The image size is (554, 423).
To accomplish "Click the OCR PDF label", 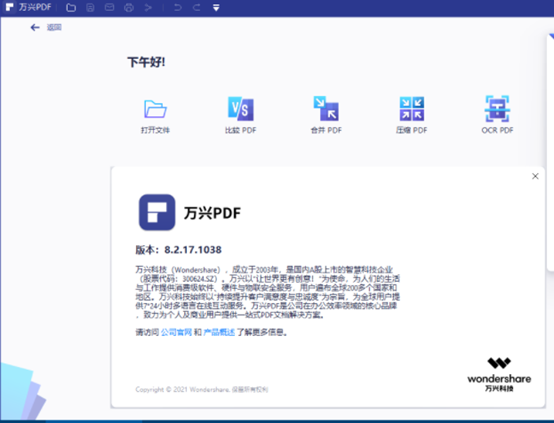I will [x=497, y=130].
